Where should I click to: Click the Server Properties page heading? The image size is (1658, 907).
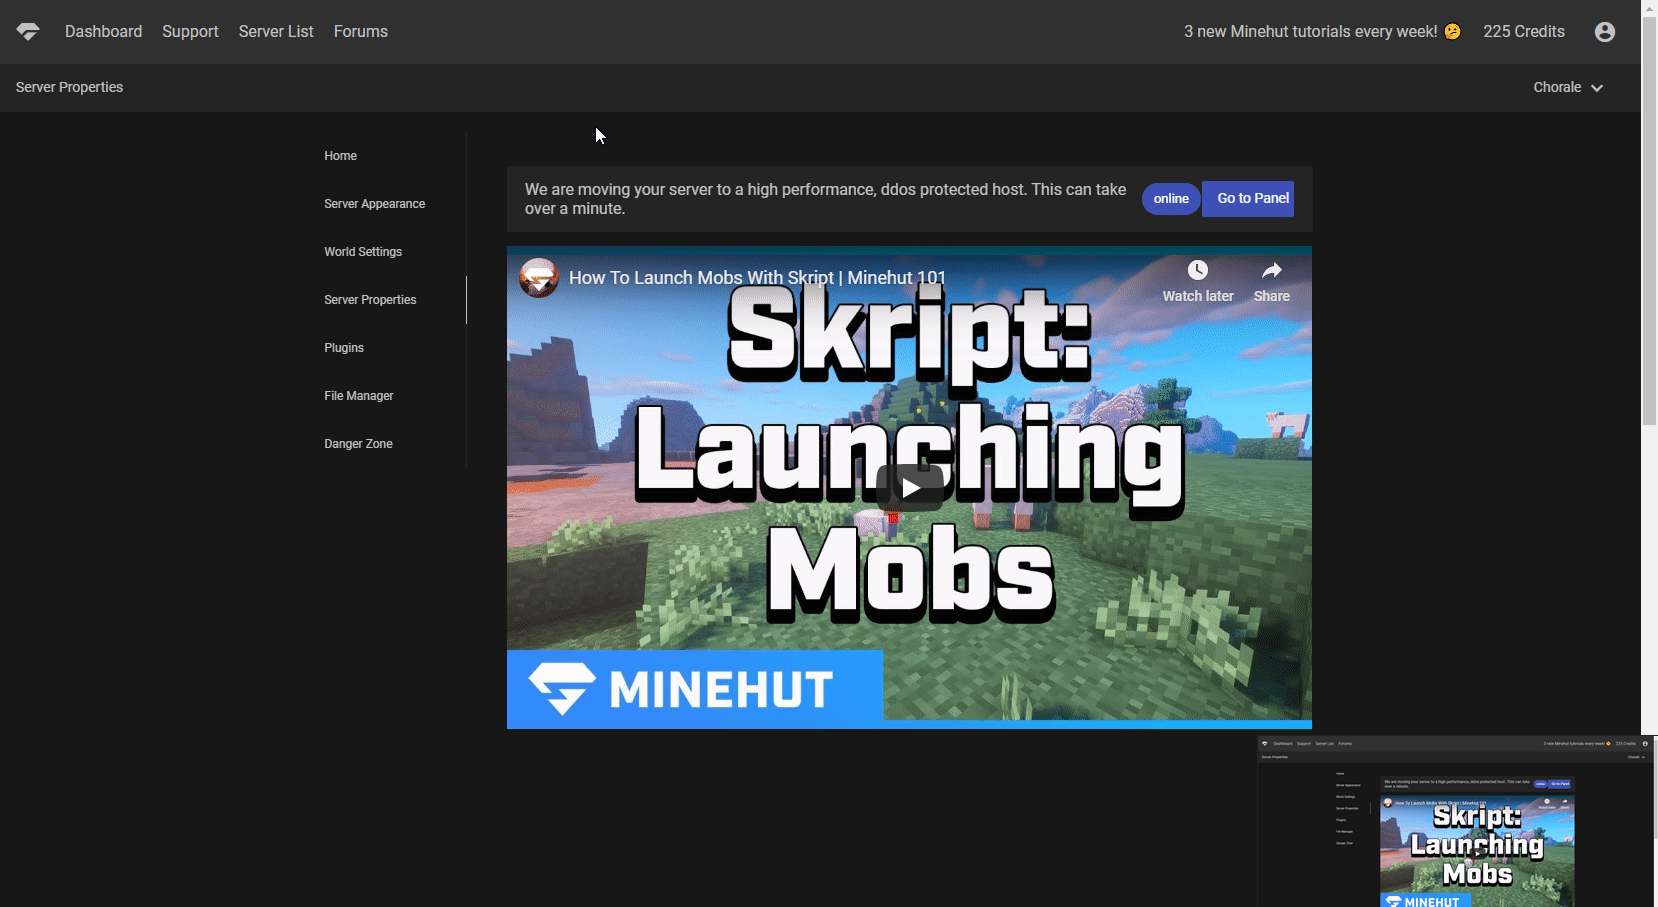point(69,87)
